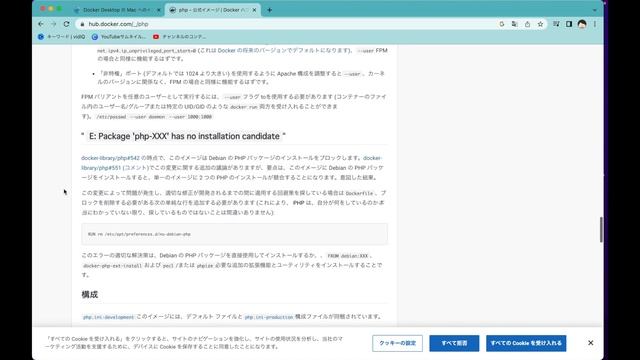640x360 pixels.
Task: Click the php.ini-development code text
Action: 108,317
